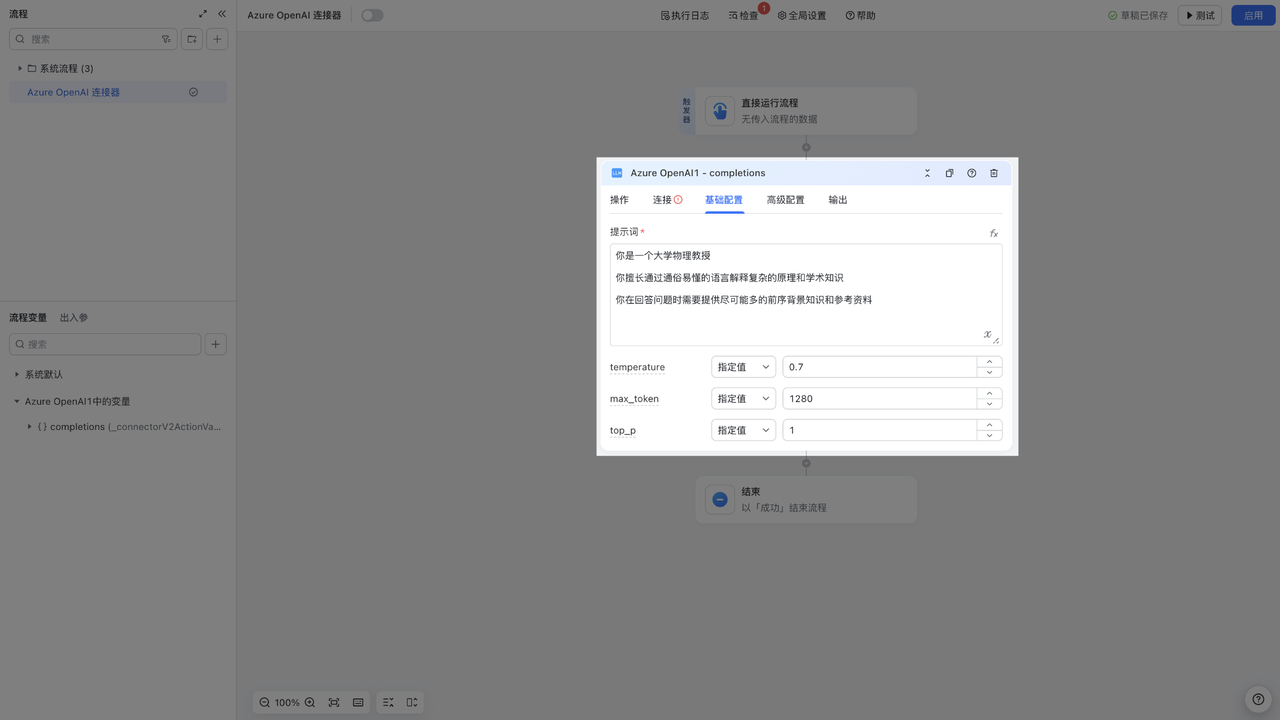Click into the 提示词 prompt text area

[806, 295]
